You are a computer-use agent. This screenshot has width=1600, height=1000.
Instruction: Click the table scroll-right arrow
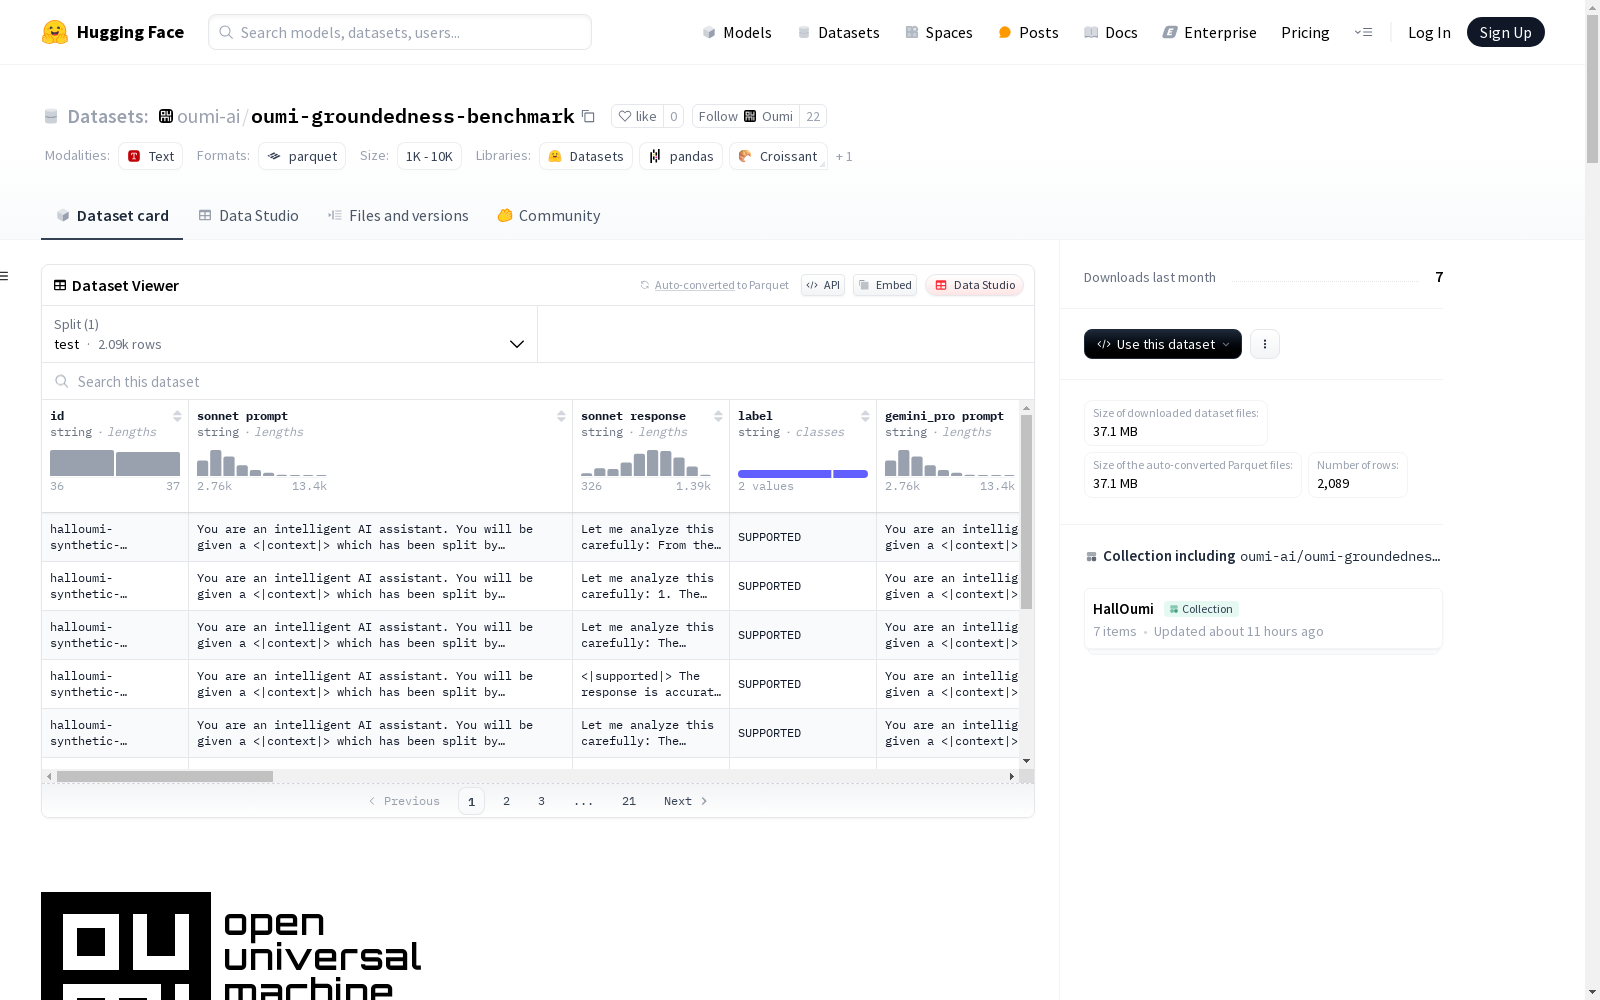coord(1012,776)
